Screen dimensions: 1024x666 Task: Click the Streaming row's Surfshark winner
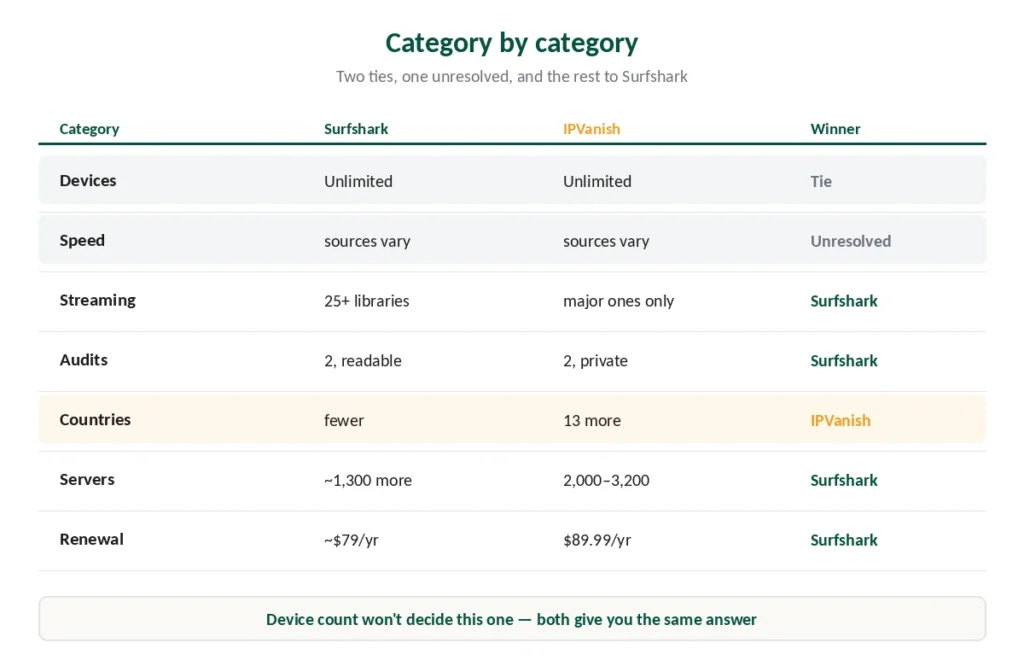(x=844, y=301)
